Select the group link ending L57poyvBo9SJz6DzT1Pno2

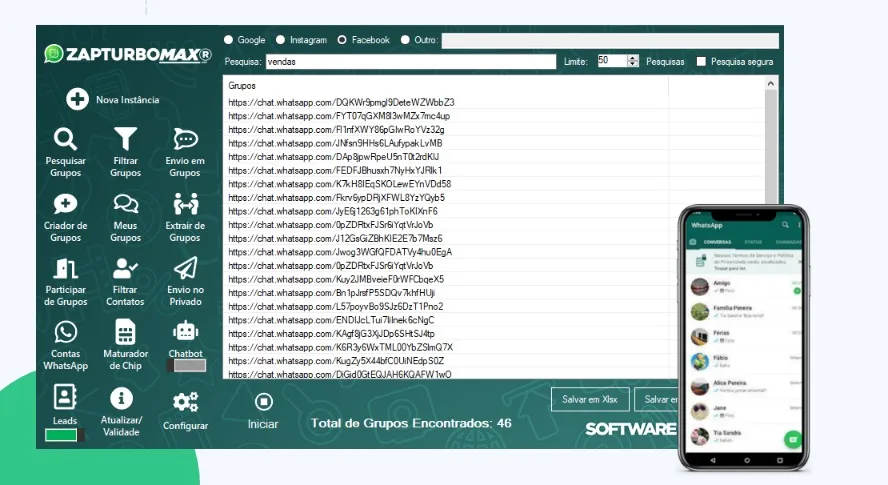coord(336,307)
